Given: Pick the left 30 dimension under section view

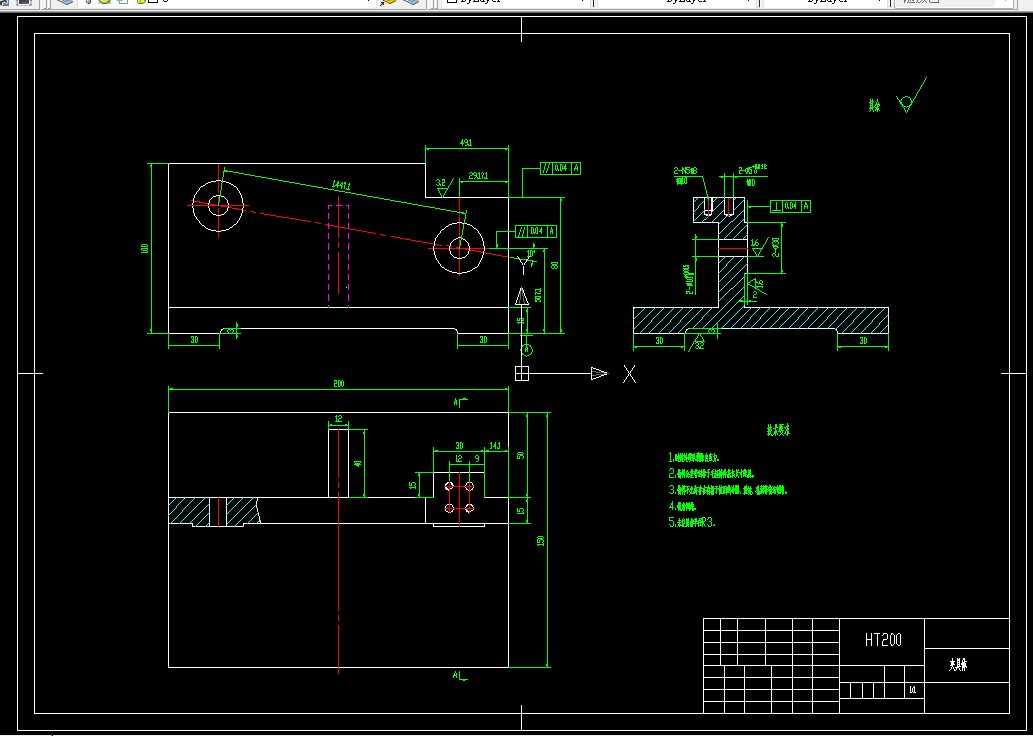Looking at the screenshot, I should [659, 341].
